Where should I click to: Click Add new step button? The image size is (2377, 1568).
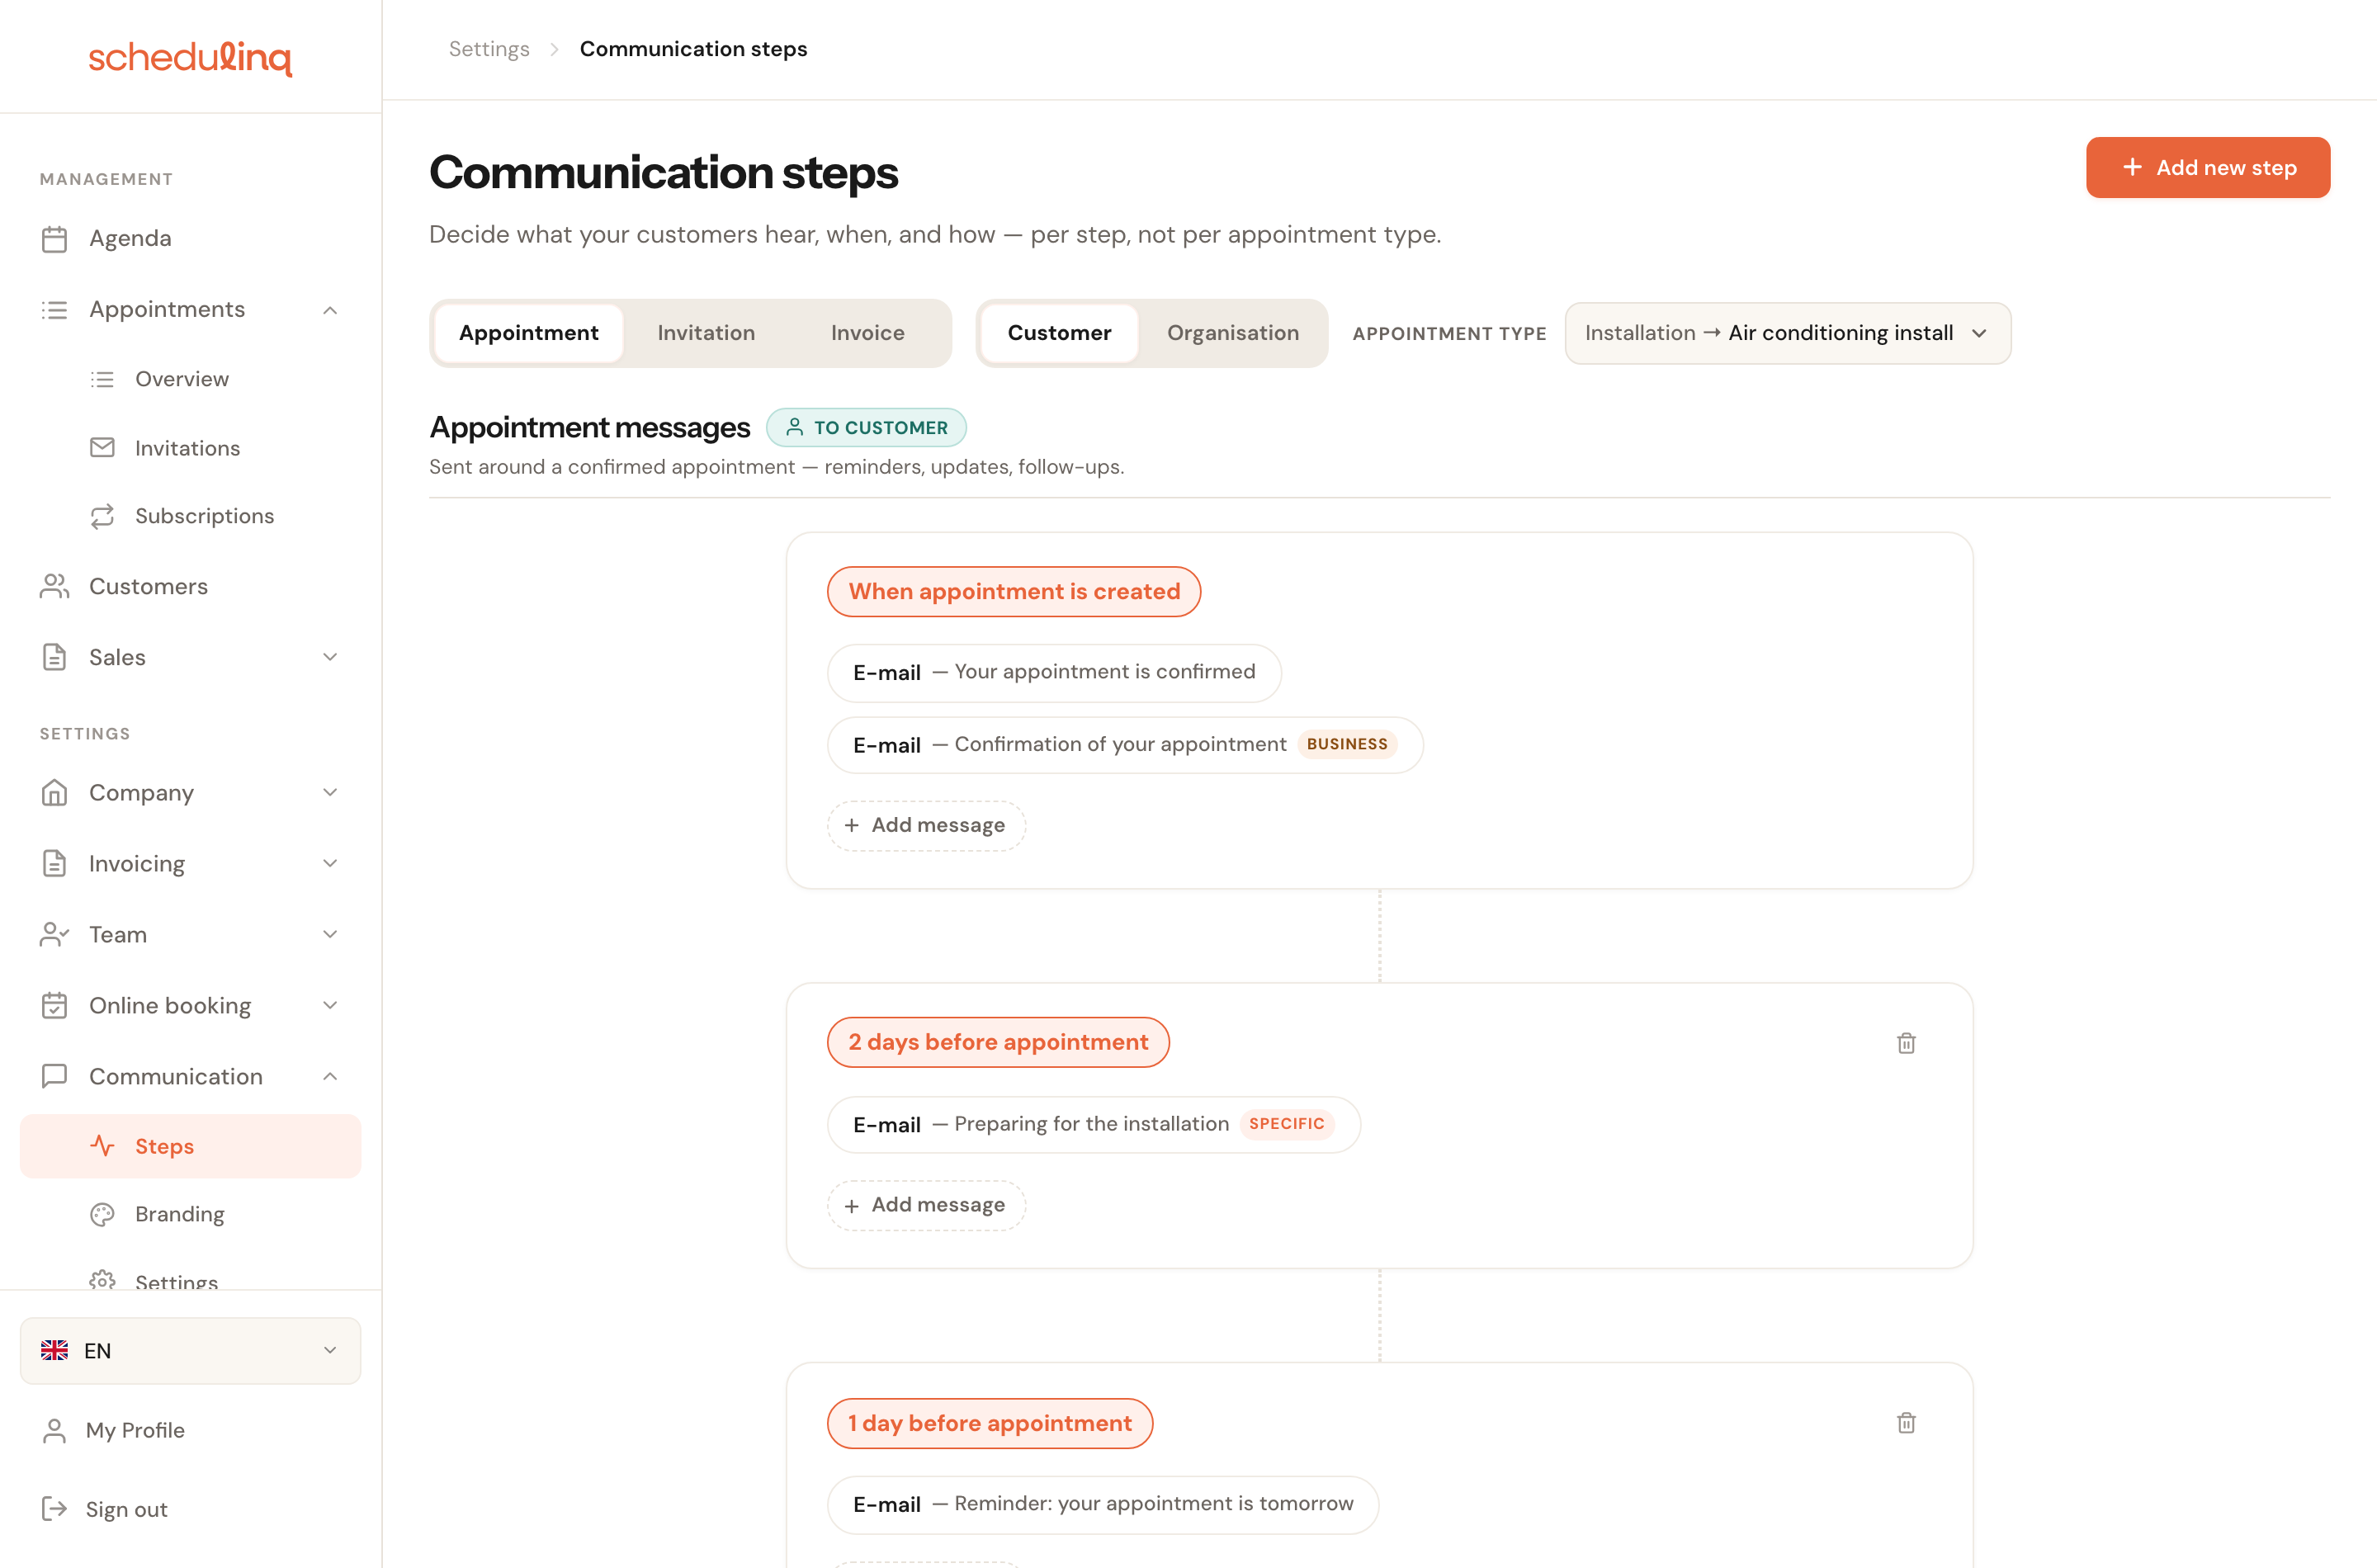[x=2207, y=167]
